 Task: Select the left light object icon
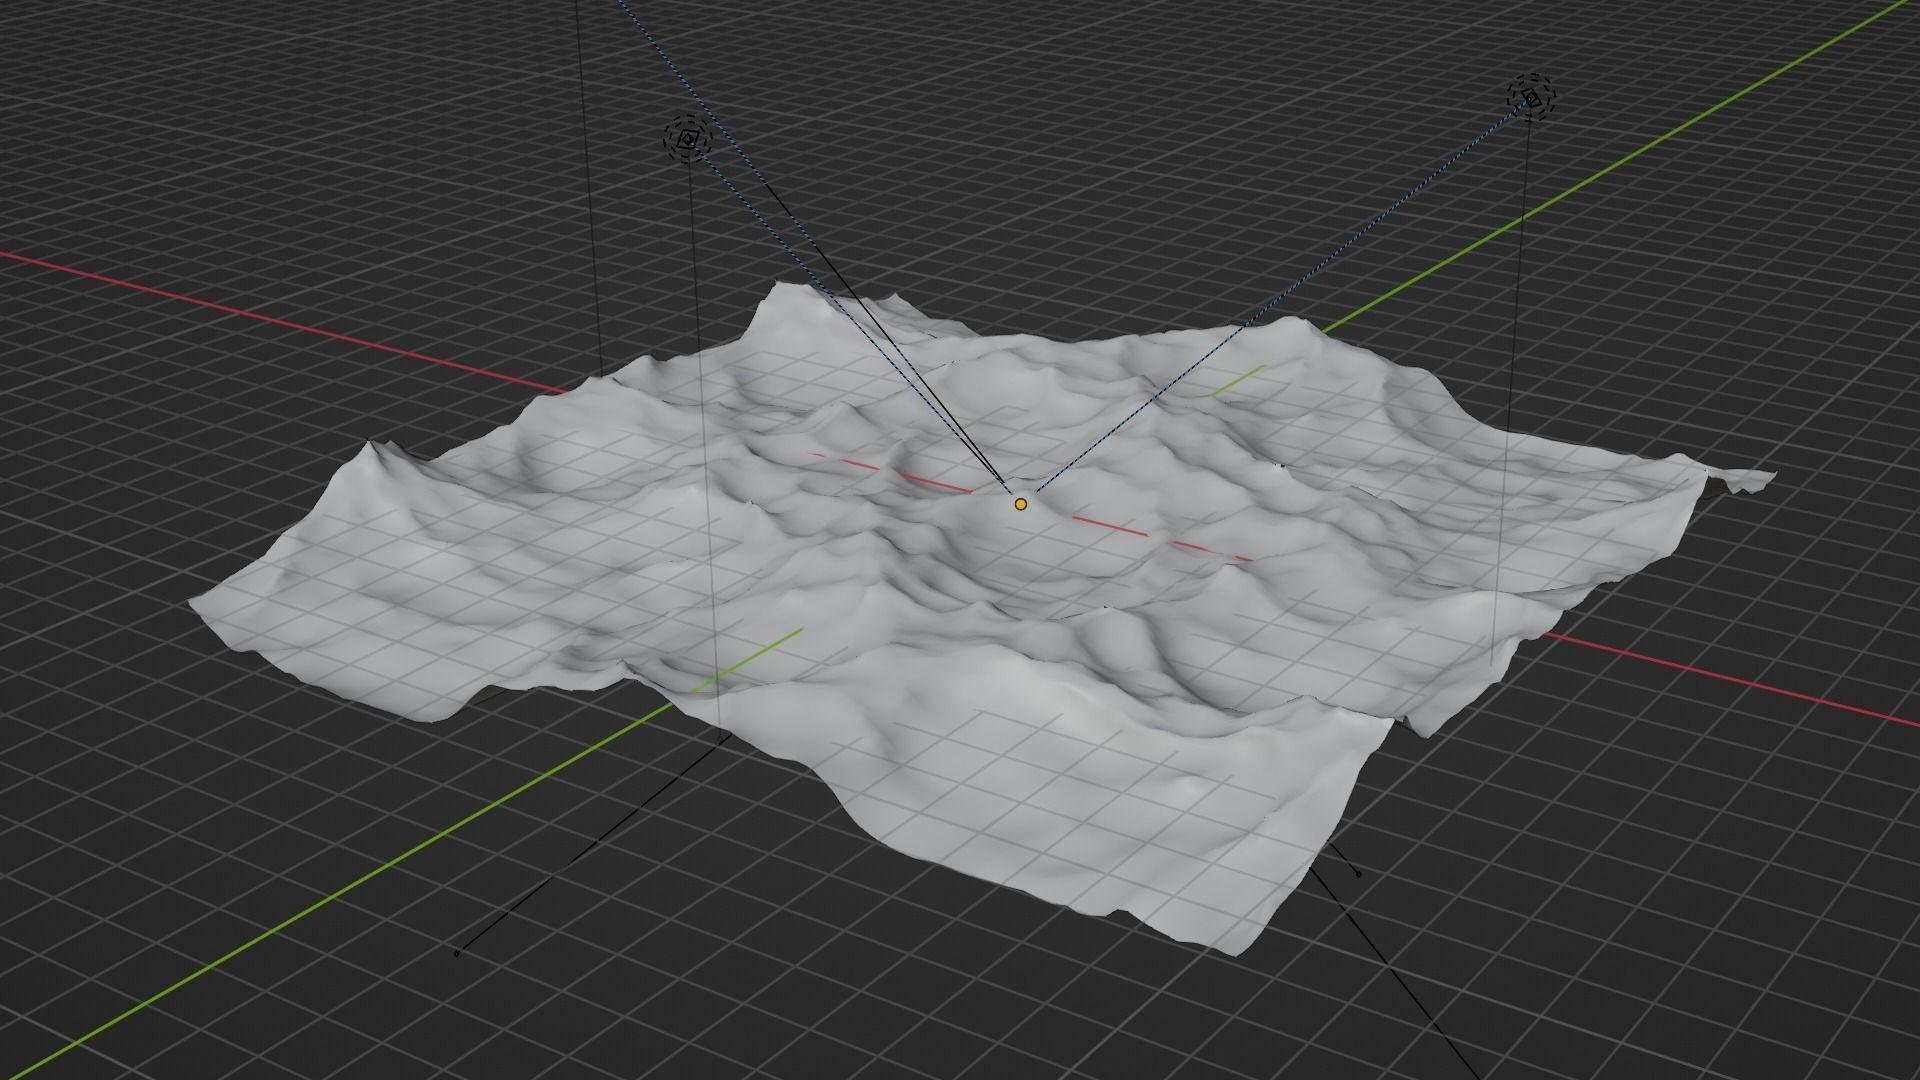pos(687,140)
